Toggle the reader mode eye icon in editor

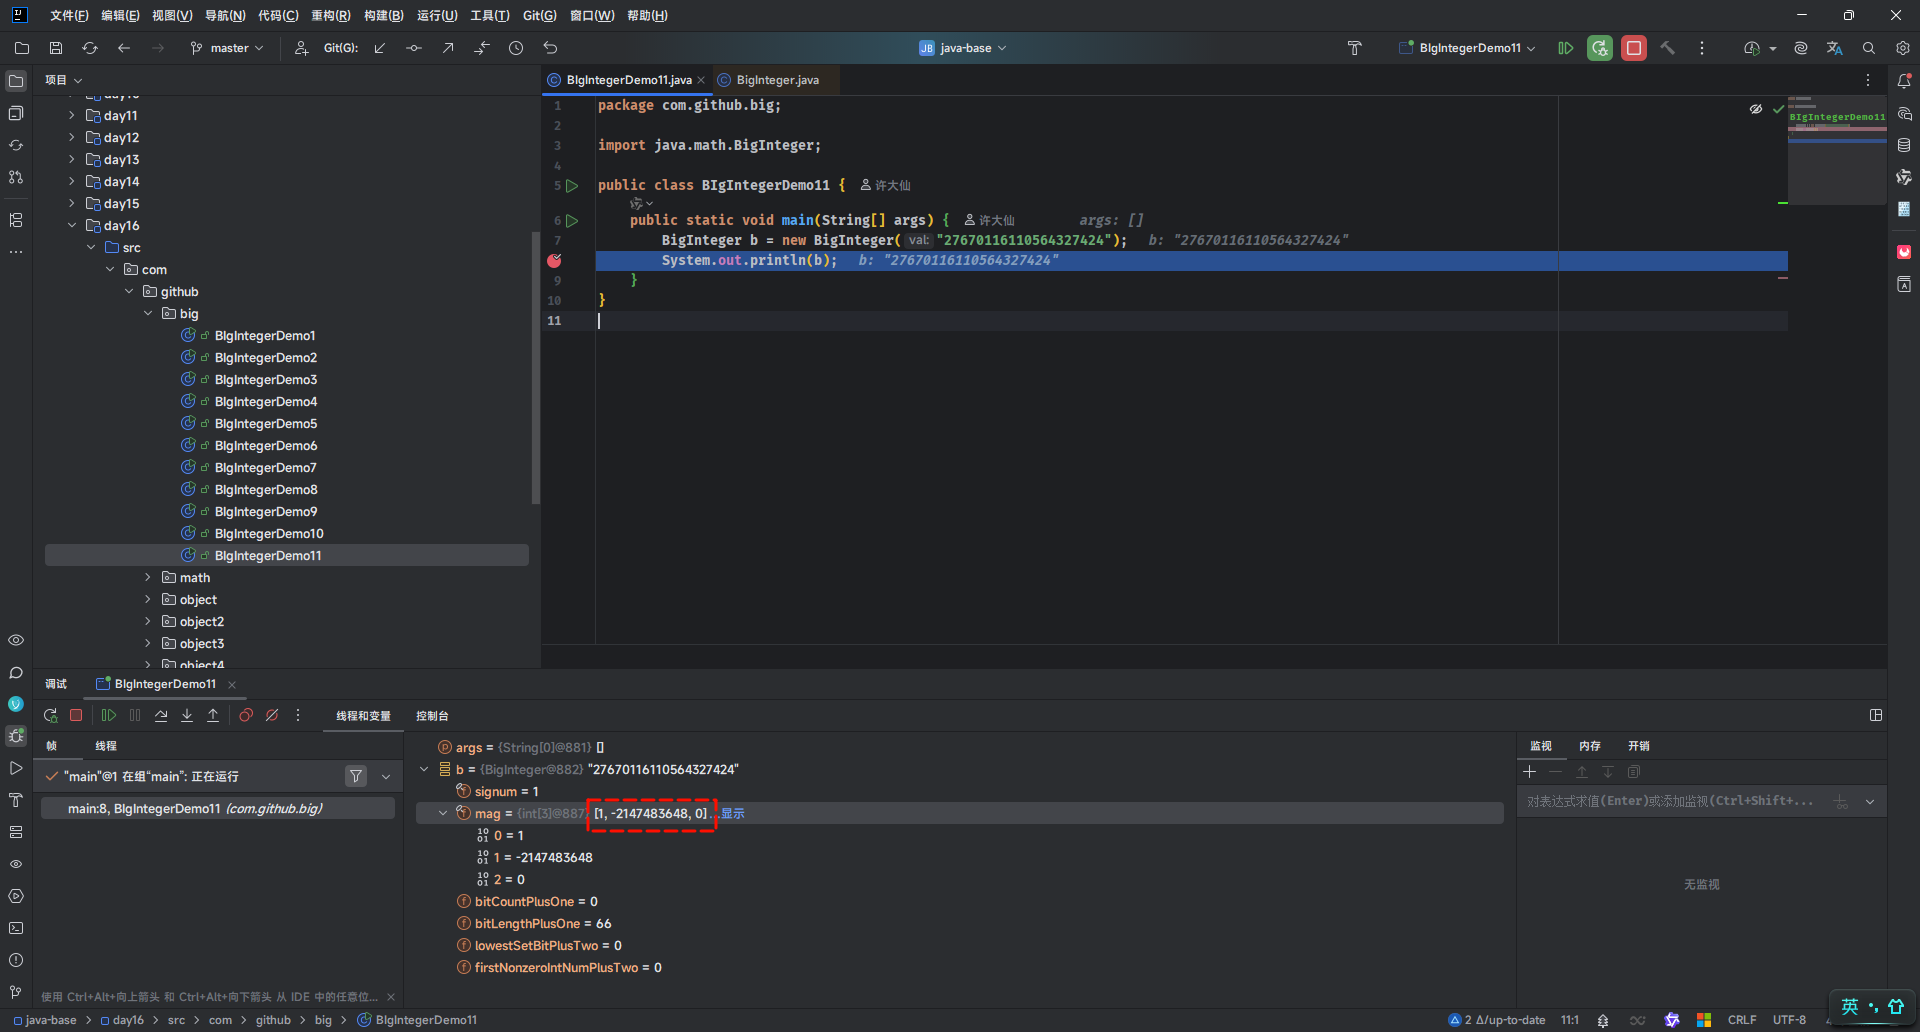(1756, 109)
